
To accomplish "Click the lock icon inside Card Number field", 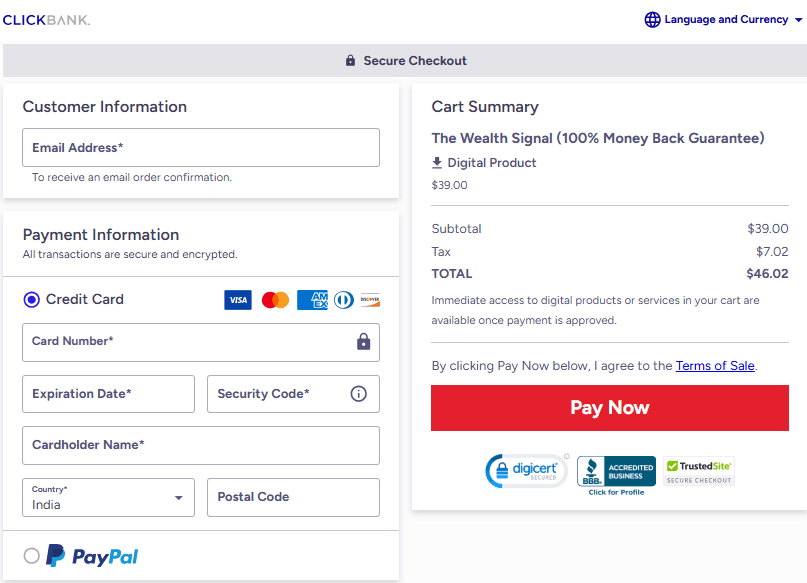I will 362,342.
